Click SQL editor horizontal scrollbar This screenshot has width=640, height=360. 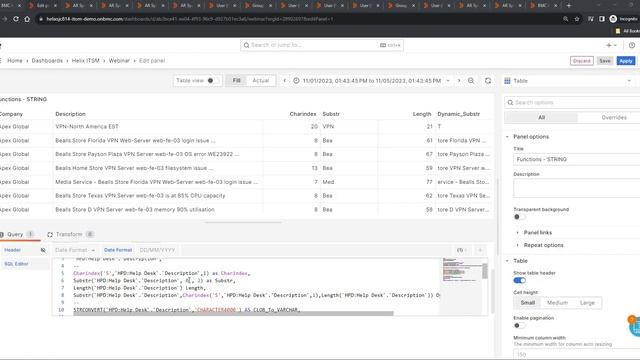233,313
